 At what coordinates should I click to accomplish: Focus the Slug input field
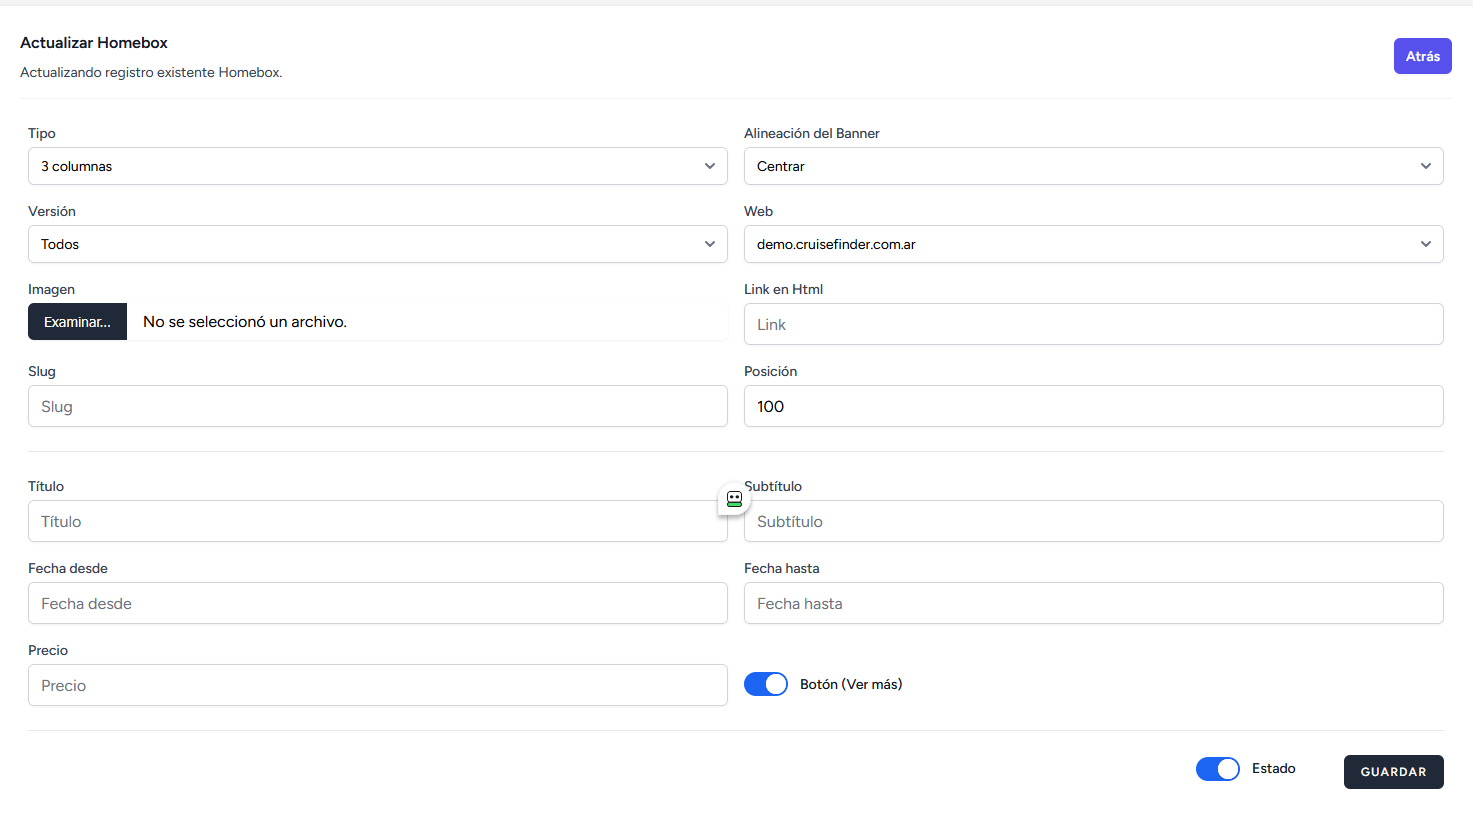[377, 406]
